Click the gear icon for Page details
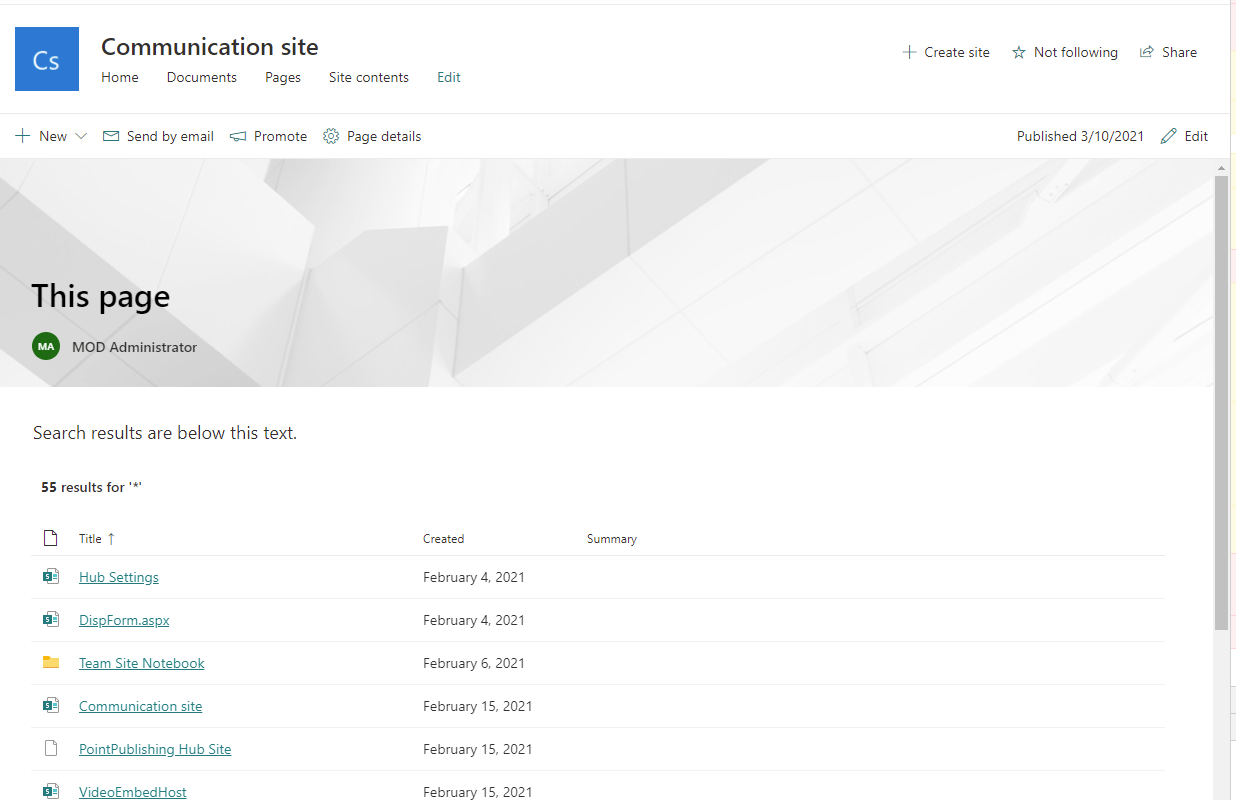Viewport: 1236px width, 800px height. 331,136
